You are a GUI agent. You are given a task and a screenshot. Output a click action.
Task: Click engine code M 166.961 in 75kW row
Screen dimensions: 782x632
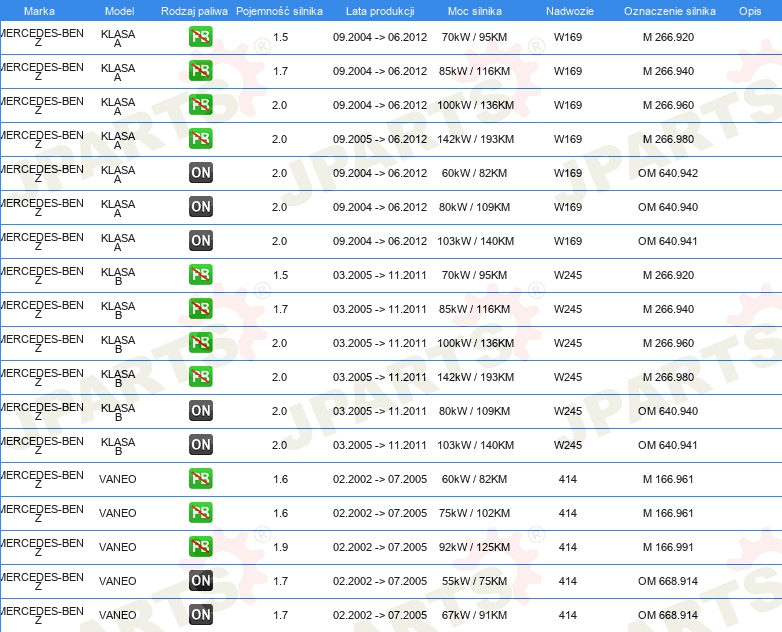coord(668,513)
